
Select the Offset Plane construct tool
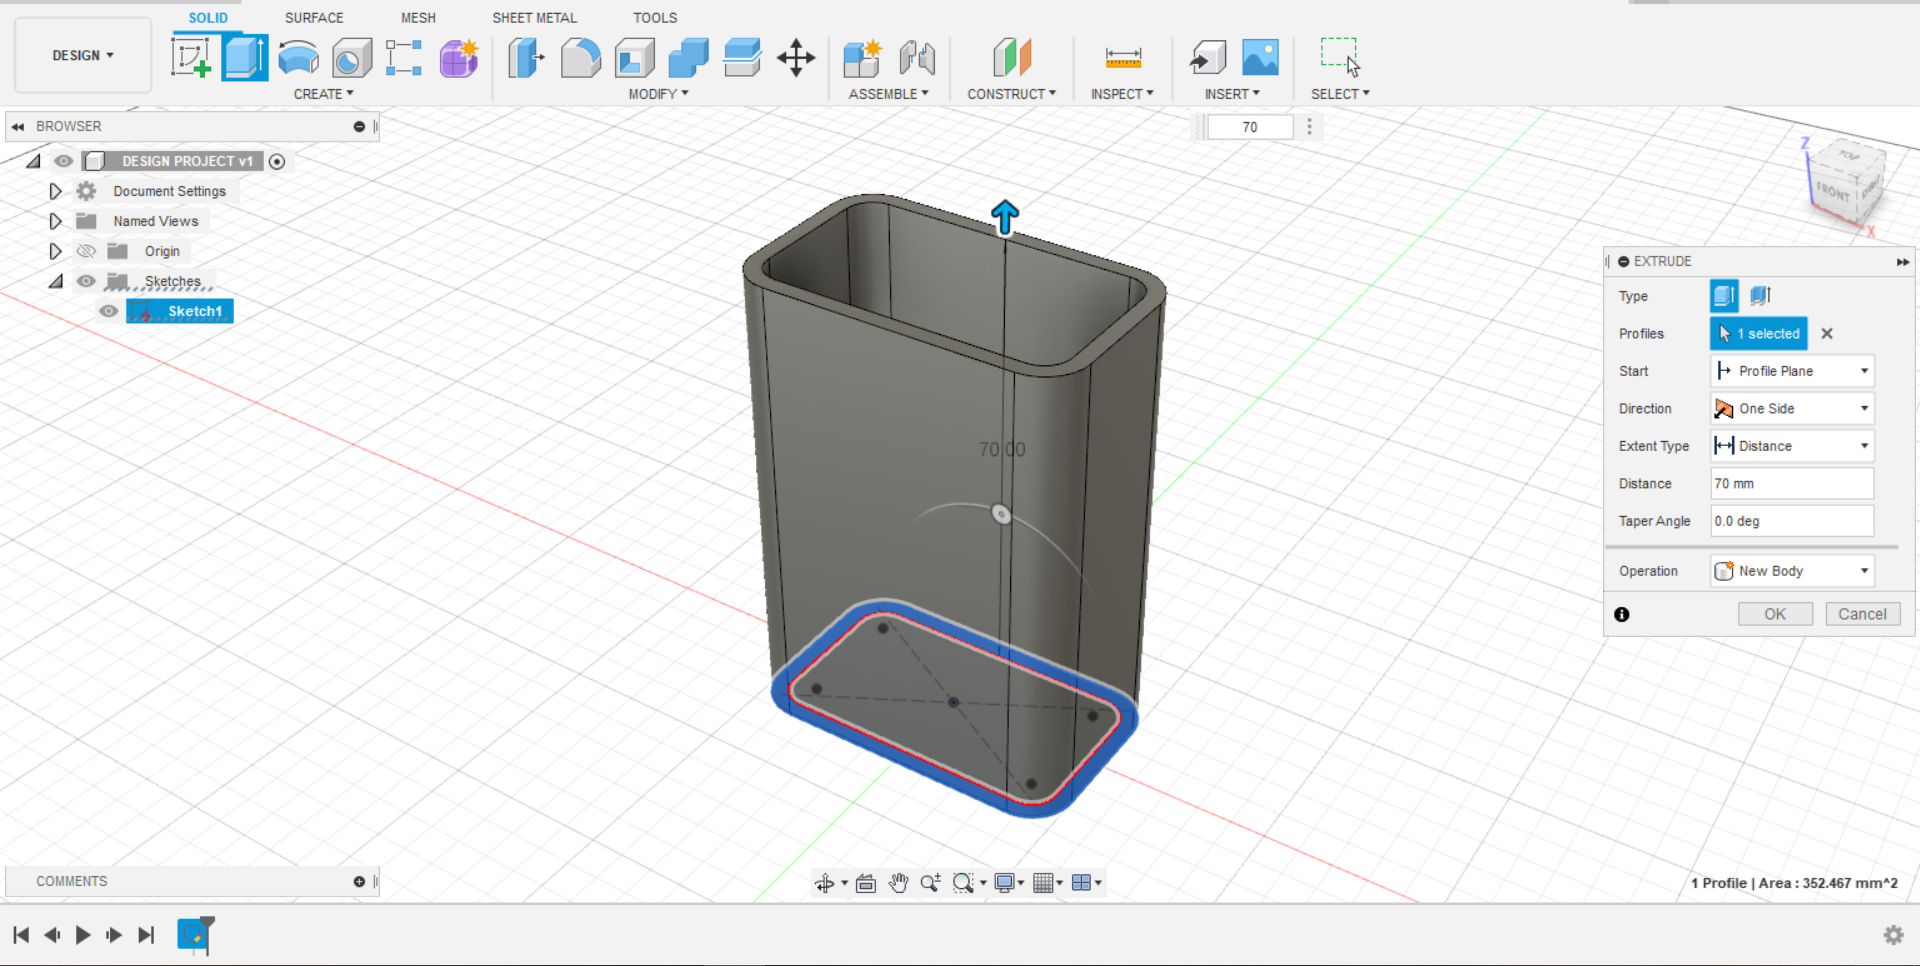[1012, 57]
